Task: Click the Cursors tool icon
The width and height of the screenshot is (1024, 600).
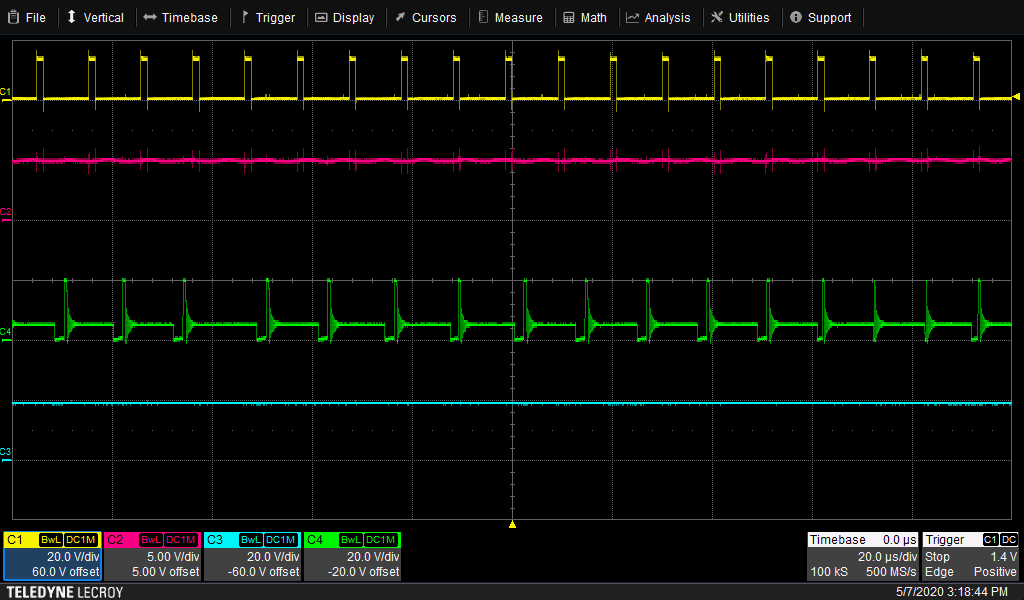Action: coord(400,17)
